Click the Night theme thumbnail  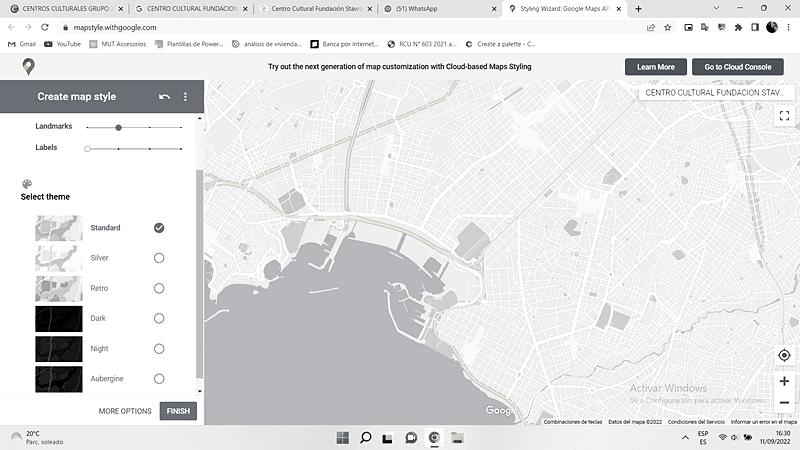[x=59, y=348]
